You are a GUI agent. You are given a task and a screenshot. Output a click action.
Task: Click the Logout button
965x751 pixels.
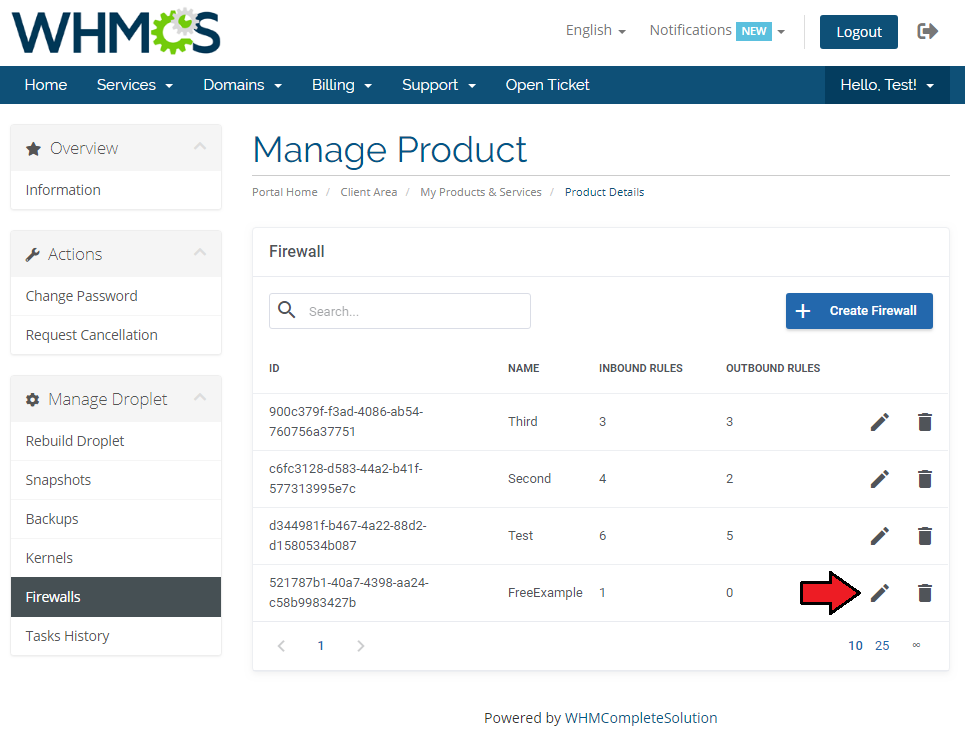tap(859, 32)
